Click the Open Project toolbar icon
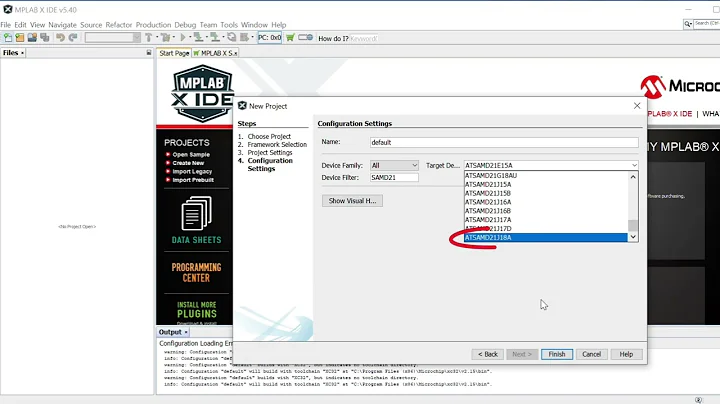Viewport: 720px width, 404px height. 32,38
